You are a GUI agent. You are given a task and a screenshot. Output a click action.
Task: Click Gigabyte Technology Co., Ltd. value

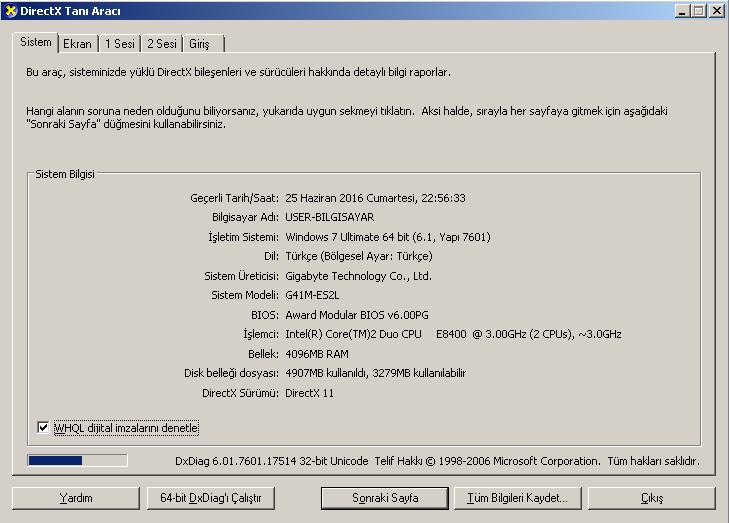[358, 276]
